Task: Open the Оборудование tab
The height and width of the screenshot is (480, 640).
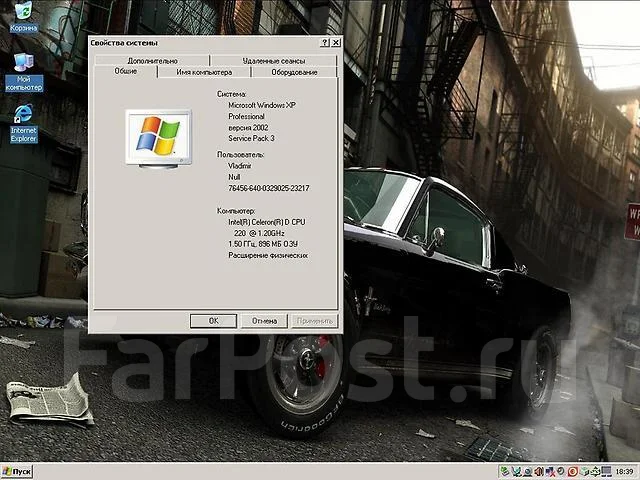Action: coord(294,72)
